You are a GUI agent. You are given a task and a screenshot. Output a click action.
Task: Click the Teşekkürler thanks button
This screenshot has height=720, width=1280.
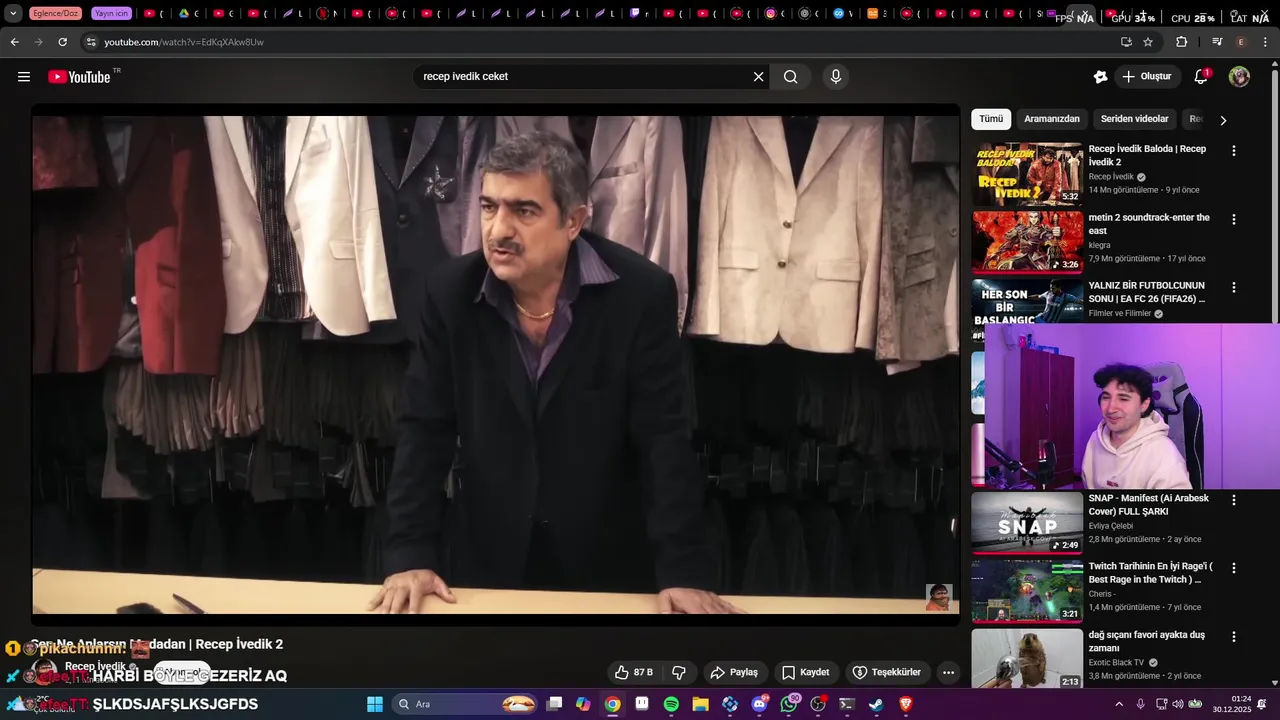887,672
